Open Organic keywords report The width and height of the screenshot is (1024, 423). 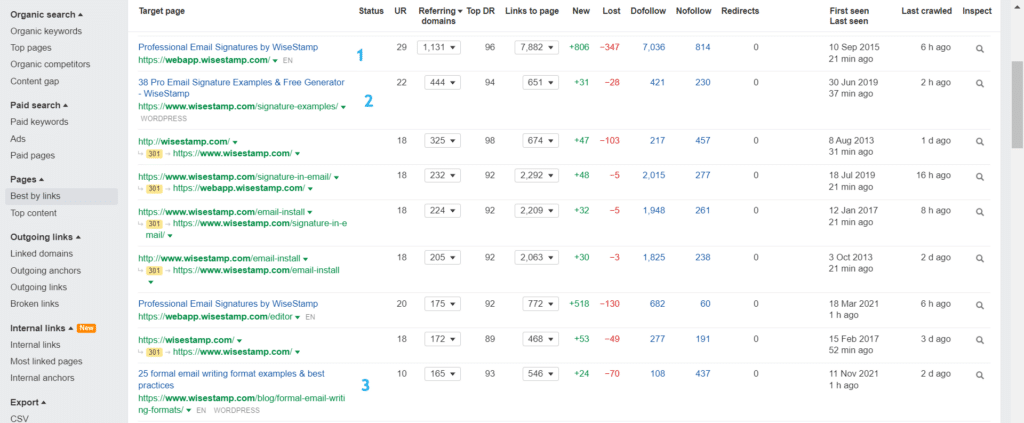[x=46, y=31]
